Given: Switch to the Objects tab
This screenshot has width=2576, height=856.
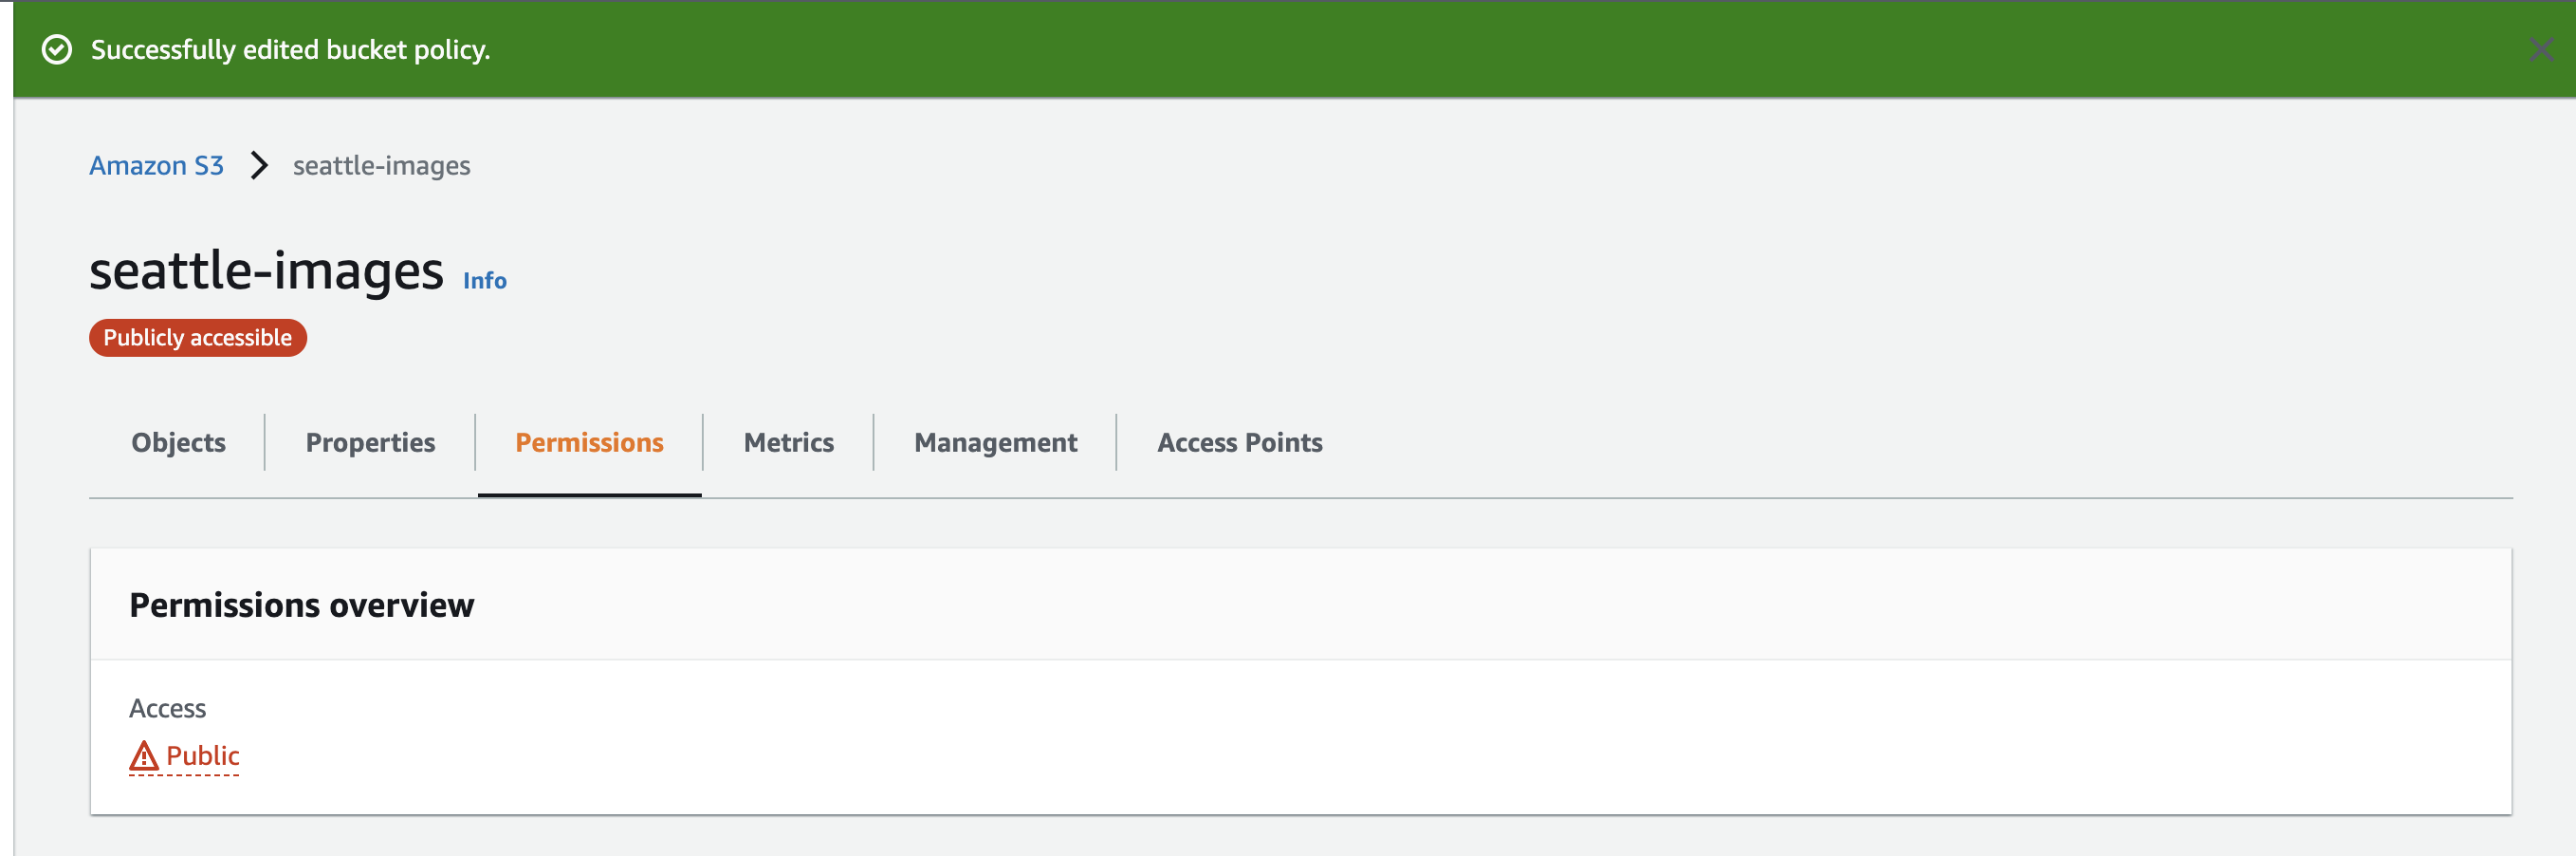Looking at the screenshot, I should coord(178,442).
